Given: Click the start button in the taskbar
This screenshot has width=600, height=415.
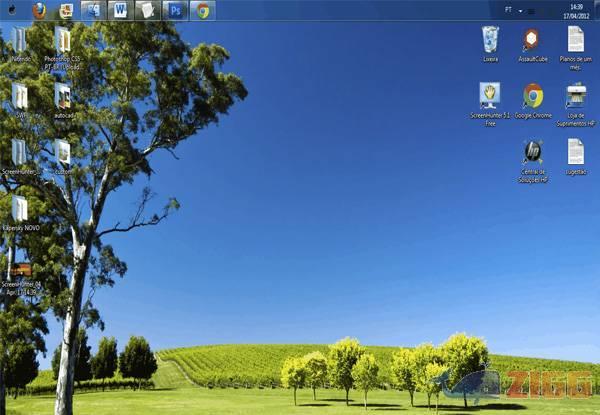Looking at the screenshot, I should (10, 10).
